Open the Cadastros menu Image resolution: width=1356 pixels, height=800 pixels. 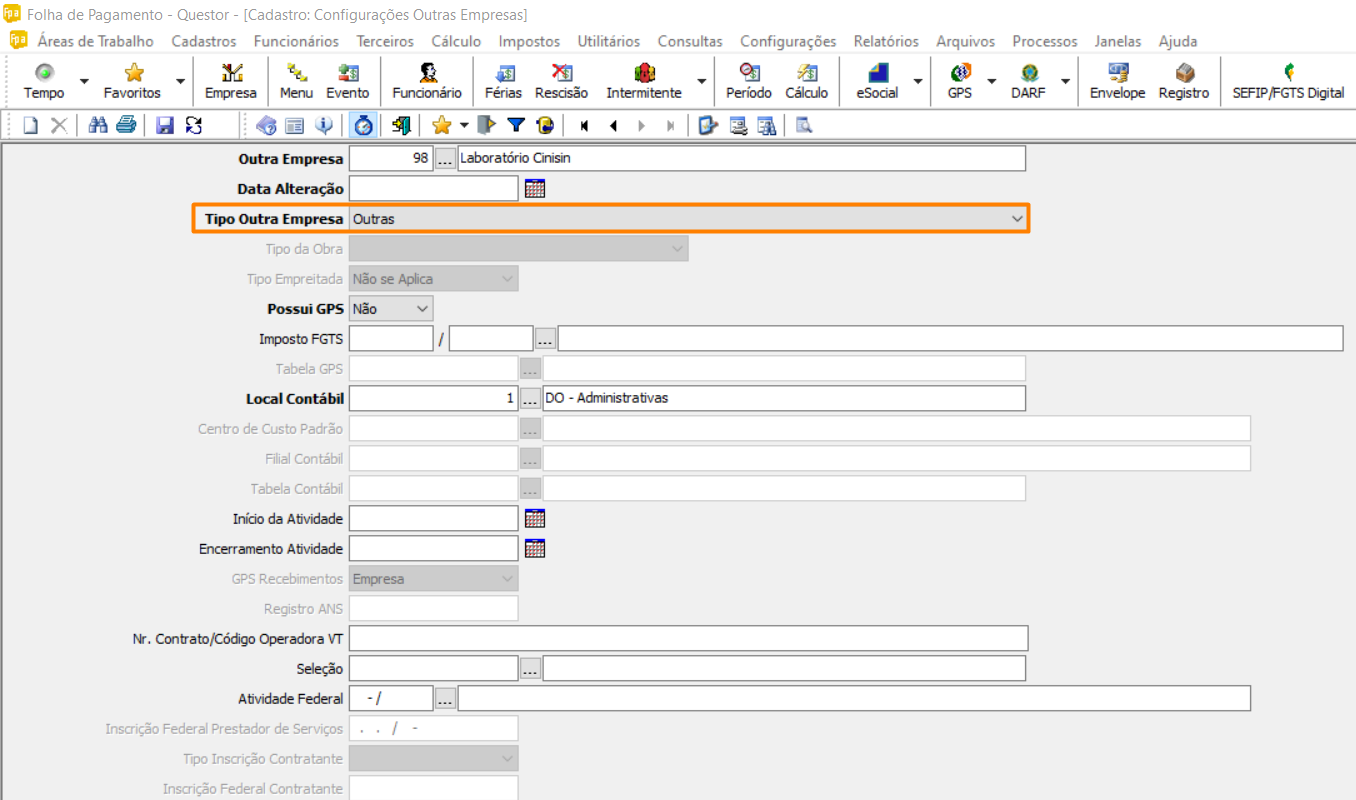tap(204, 41)
